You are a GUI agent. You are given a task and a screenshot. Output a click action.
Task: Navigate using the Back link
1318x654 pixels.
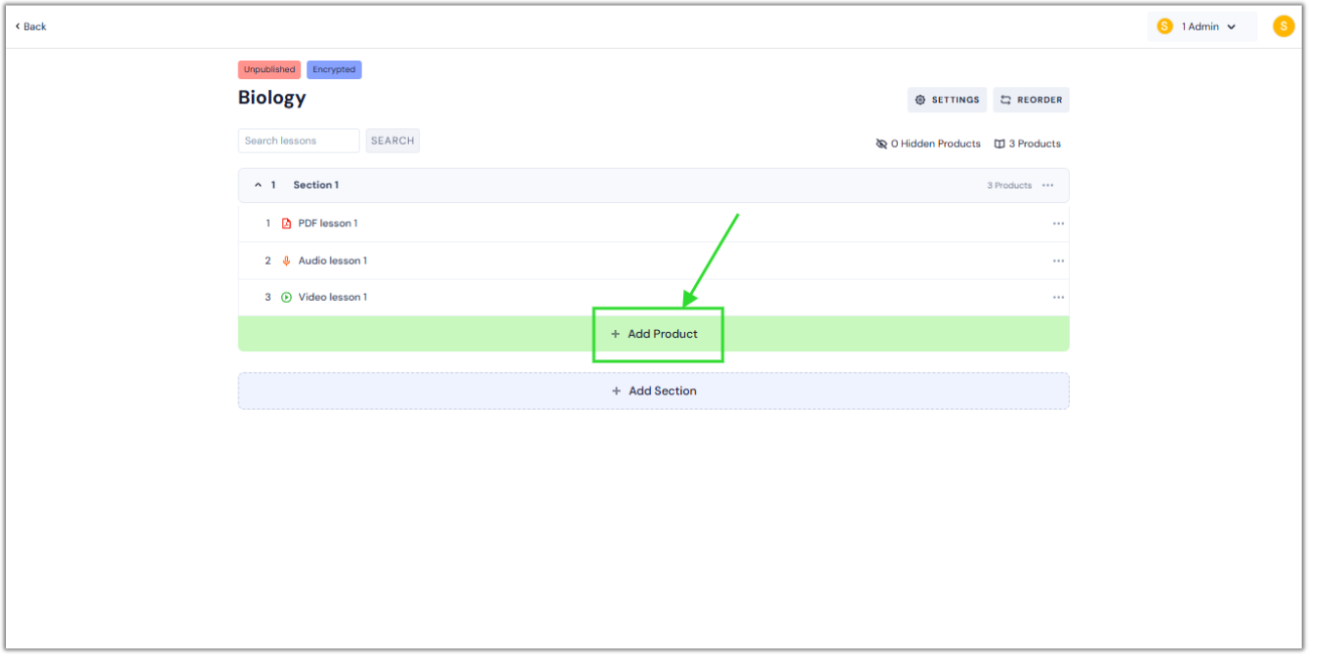30,26
